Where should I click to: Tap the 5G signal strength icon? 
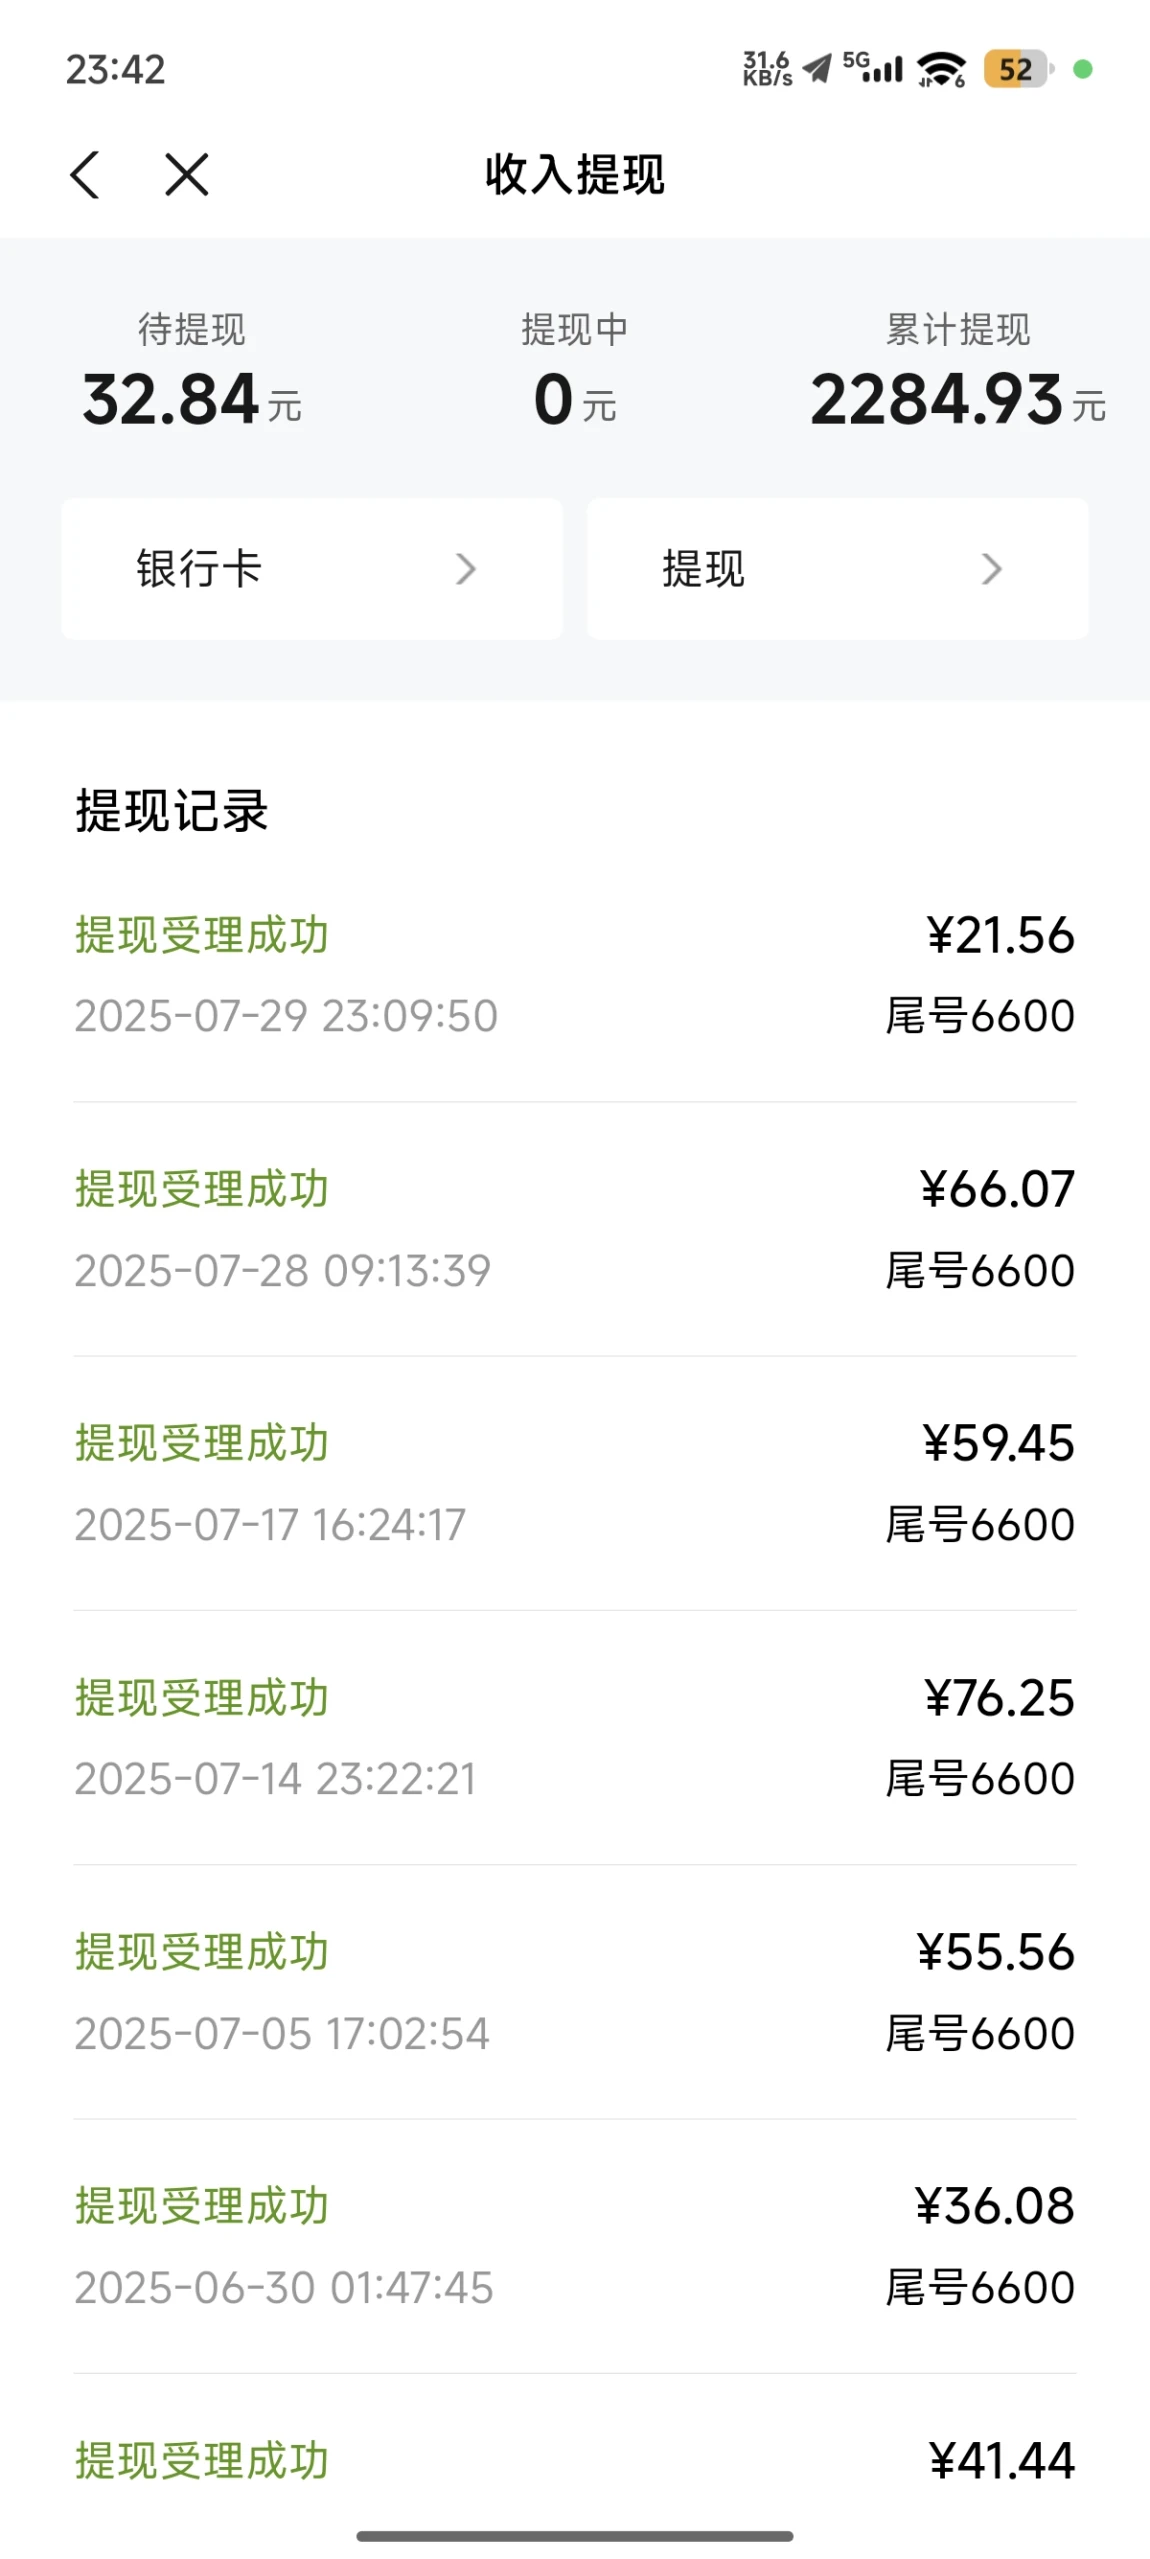click(x=873, y=68)
